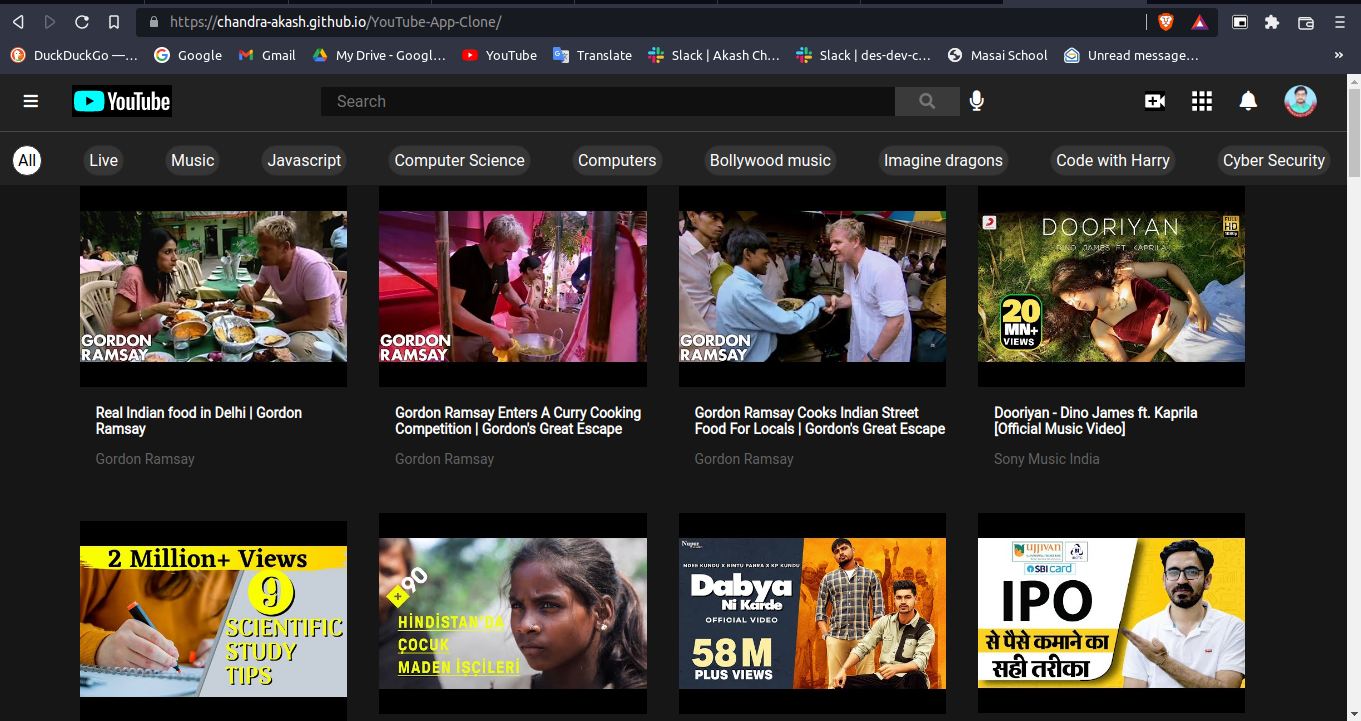Select the All category chip

[x=27, y=160]
